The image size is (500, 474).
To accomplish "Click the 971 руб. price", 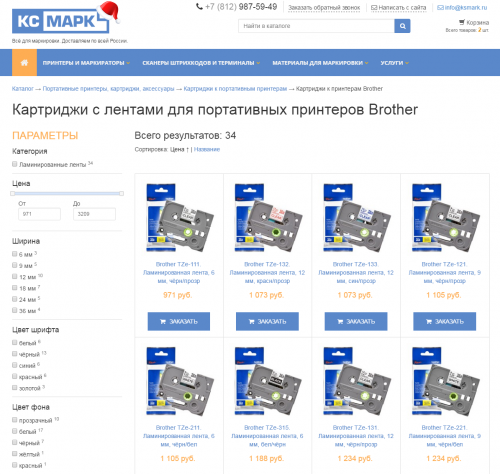I will point(178,295).
